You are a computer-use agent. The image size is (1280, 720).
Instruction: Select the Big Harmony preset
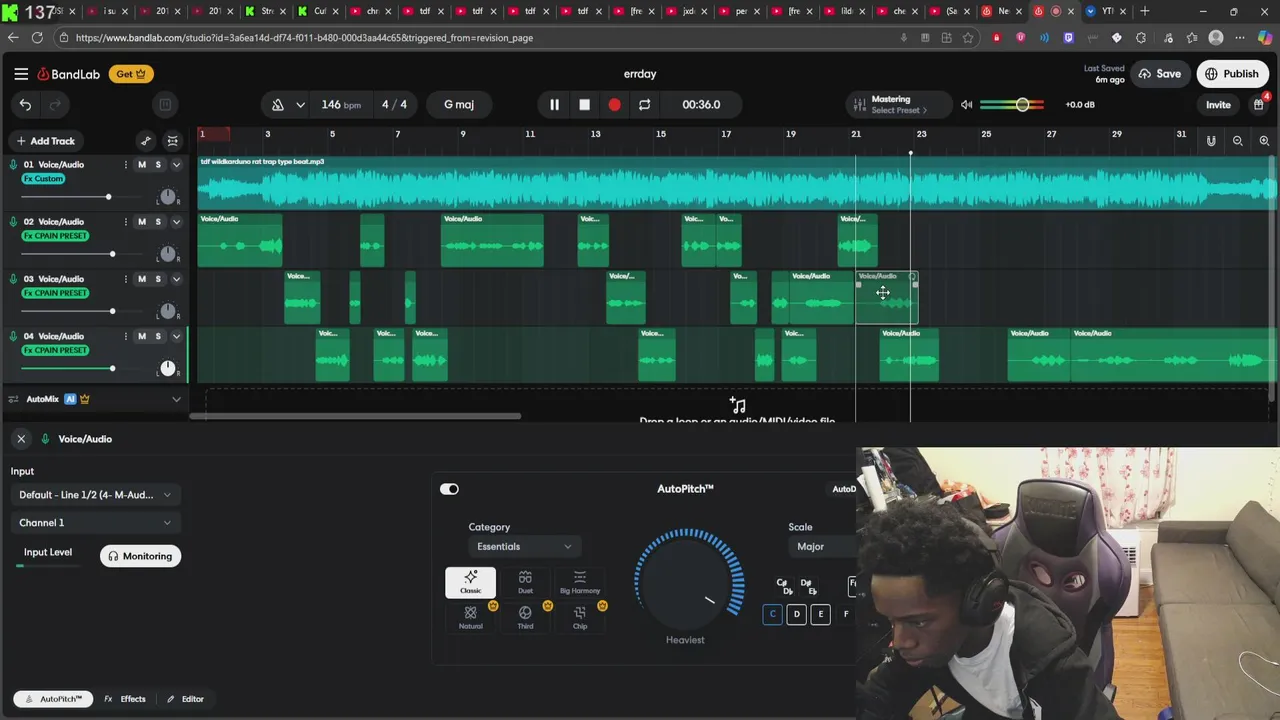pos(580,582)
